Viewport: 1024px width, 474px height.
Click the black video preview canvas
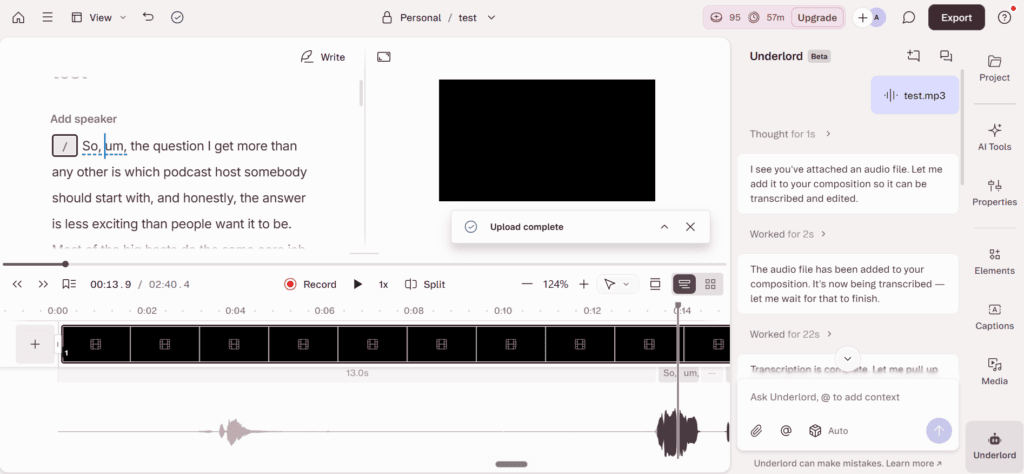(547, 140)
